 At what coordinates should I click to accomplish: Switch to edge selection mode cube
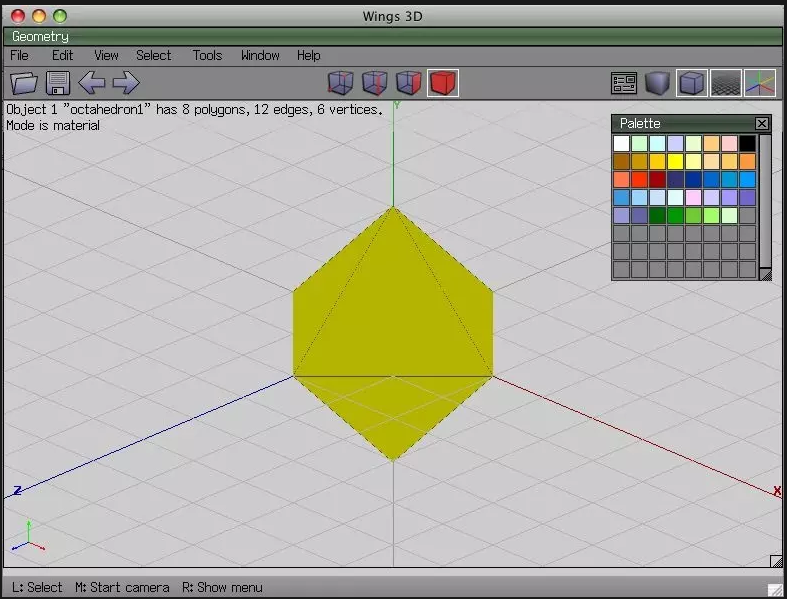(374, 83)
